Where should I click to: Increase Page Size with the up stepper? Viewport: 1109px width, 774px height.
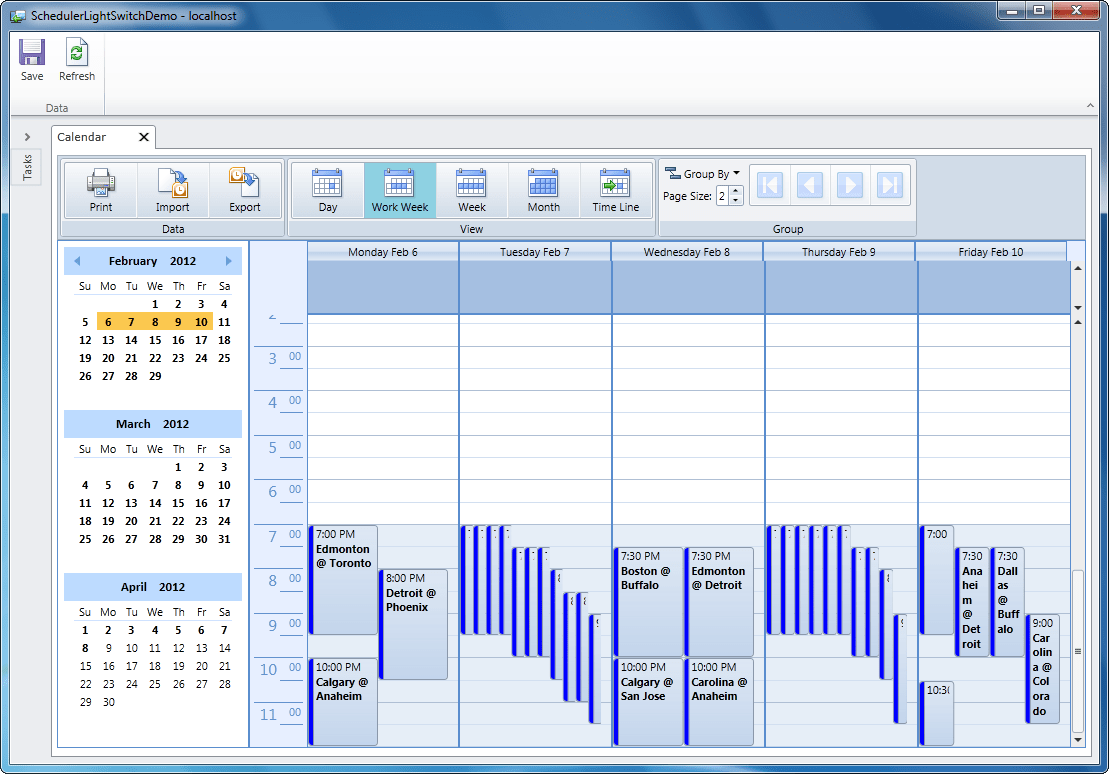[737, 190]
